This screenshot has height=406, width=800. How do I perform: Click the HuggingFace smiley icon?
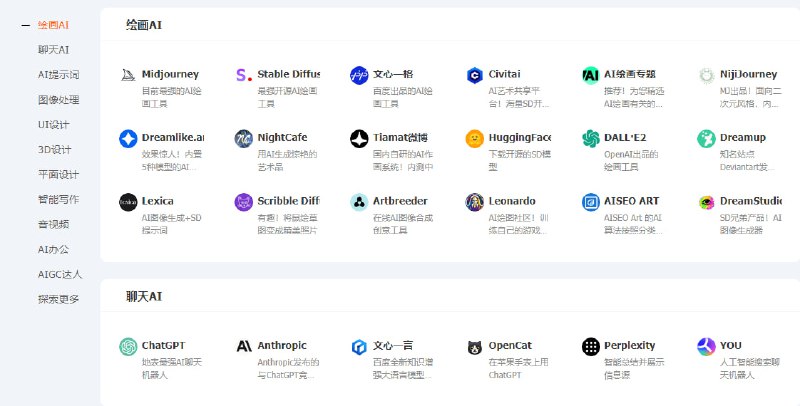474,139
